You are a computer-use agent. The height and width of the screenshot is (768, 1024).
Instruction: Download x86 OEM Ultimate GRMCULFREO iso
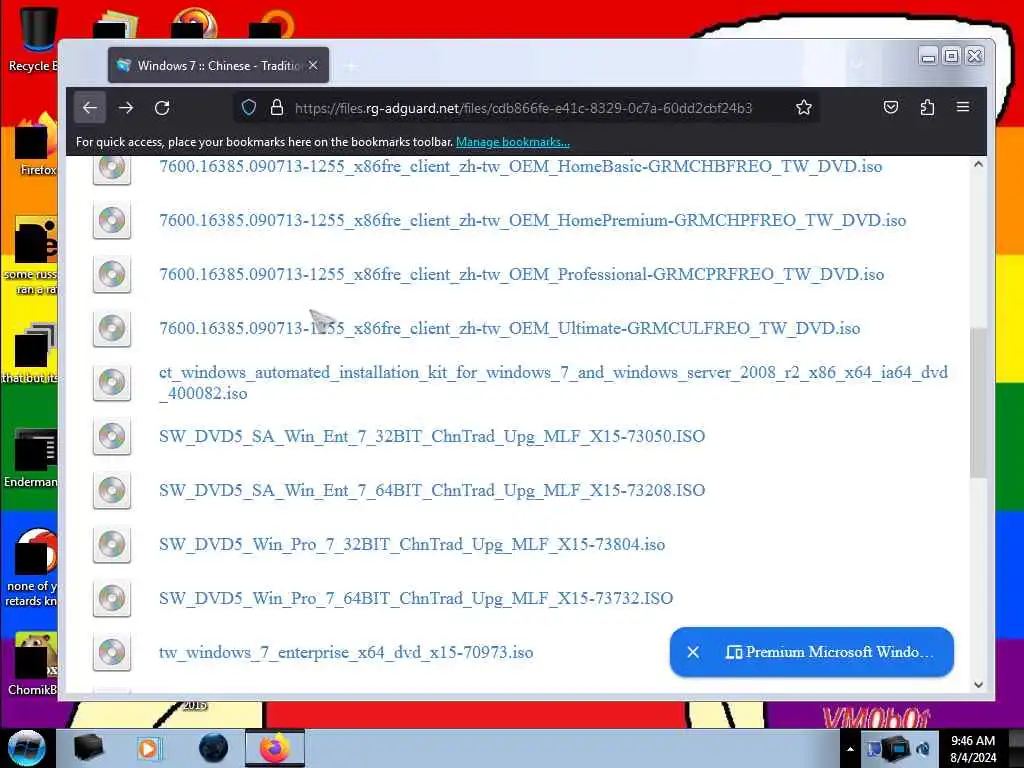pos(509,328)
